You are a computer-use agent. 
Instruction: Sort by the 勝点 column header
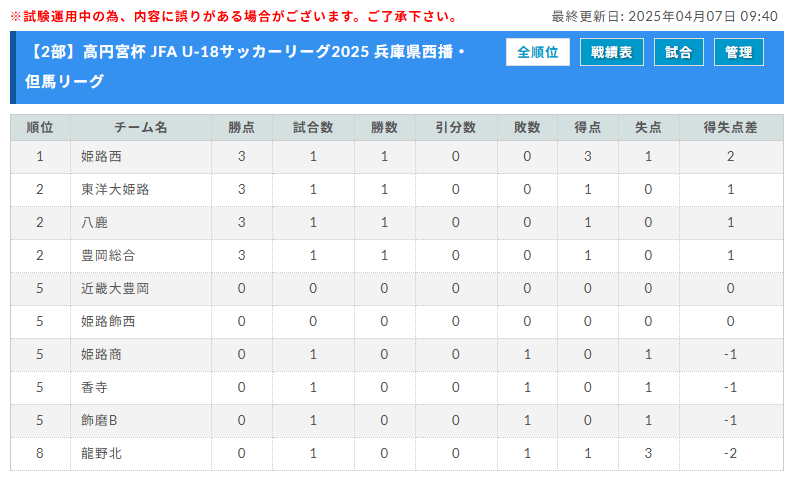(241, 127)
